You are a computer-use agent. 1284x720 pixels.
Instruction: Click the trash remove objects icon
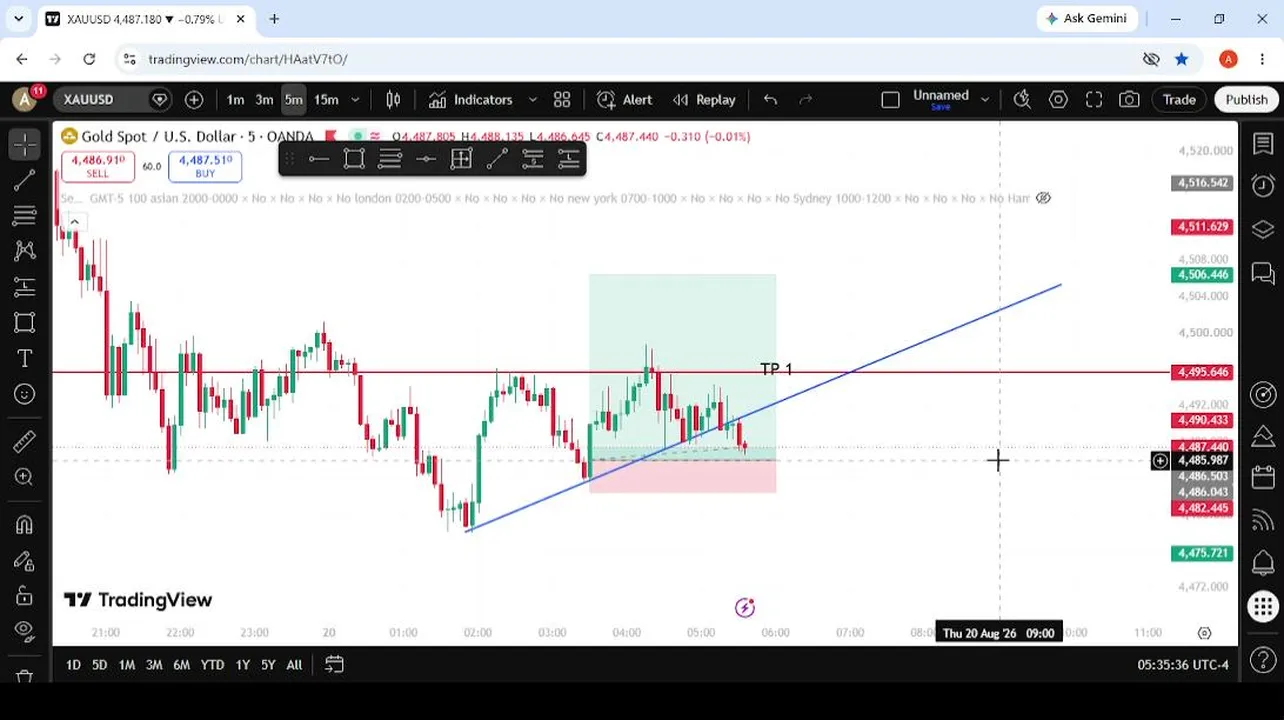pos(25,676)
